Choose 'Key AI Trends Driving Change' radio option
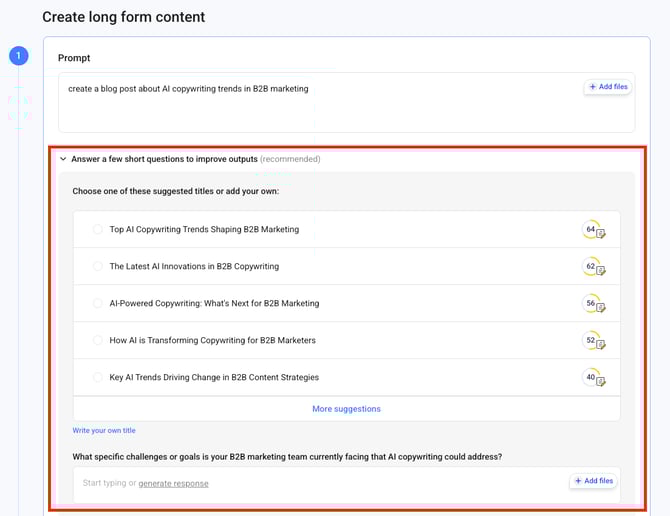The height and width of the screenshot is (516, 670). pos(98,377)
